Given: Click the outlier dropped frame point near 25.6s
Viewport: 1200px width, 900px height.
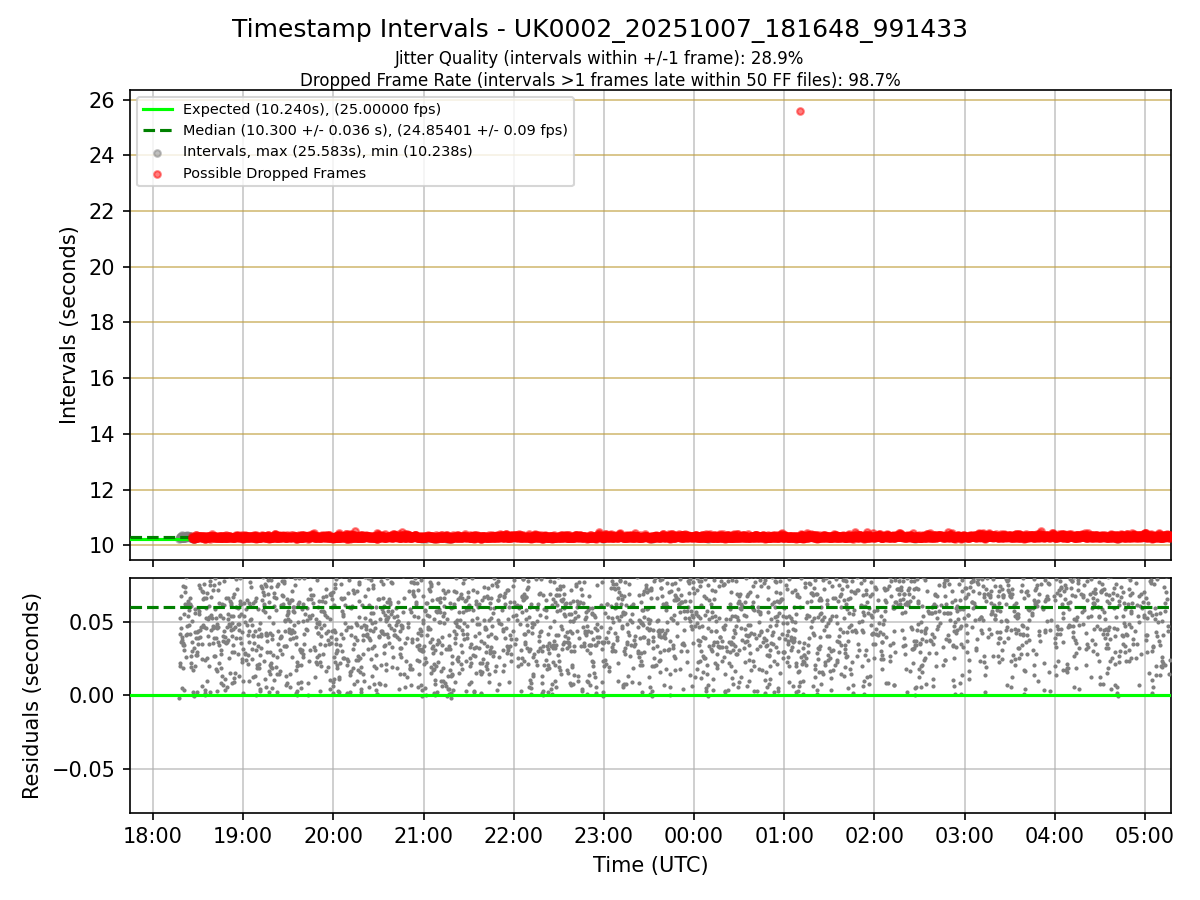Looking at the screenshot, I should click(x=800, y=111).
